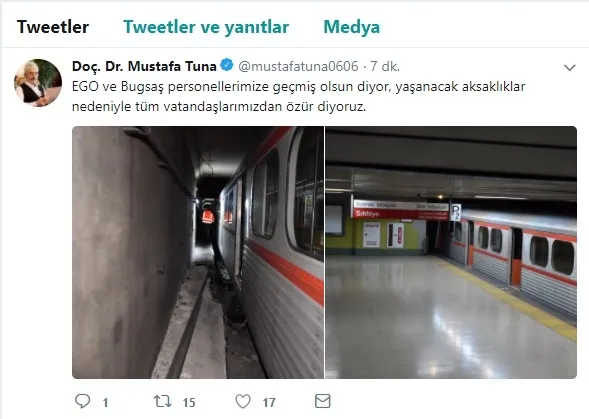Switch to Tweetler ve yanıtlar tab

click(206, 27)
